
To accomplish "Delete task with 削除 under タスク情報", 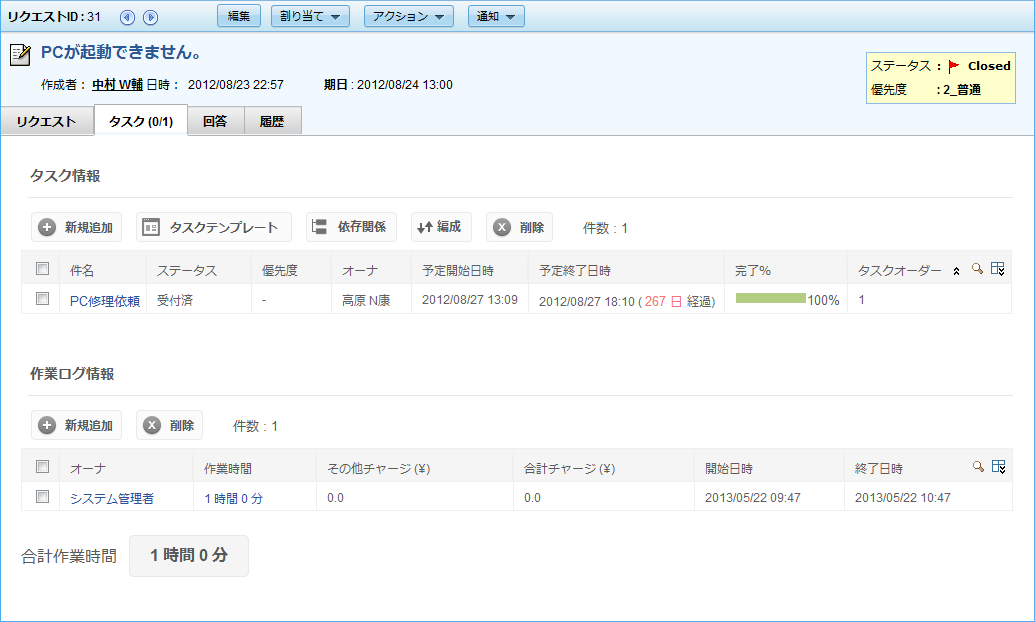I will tap(519, 227).
